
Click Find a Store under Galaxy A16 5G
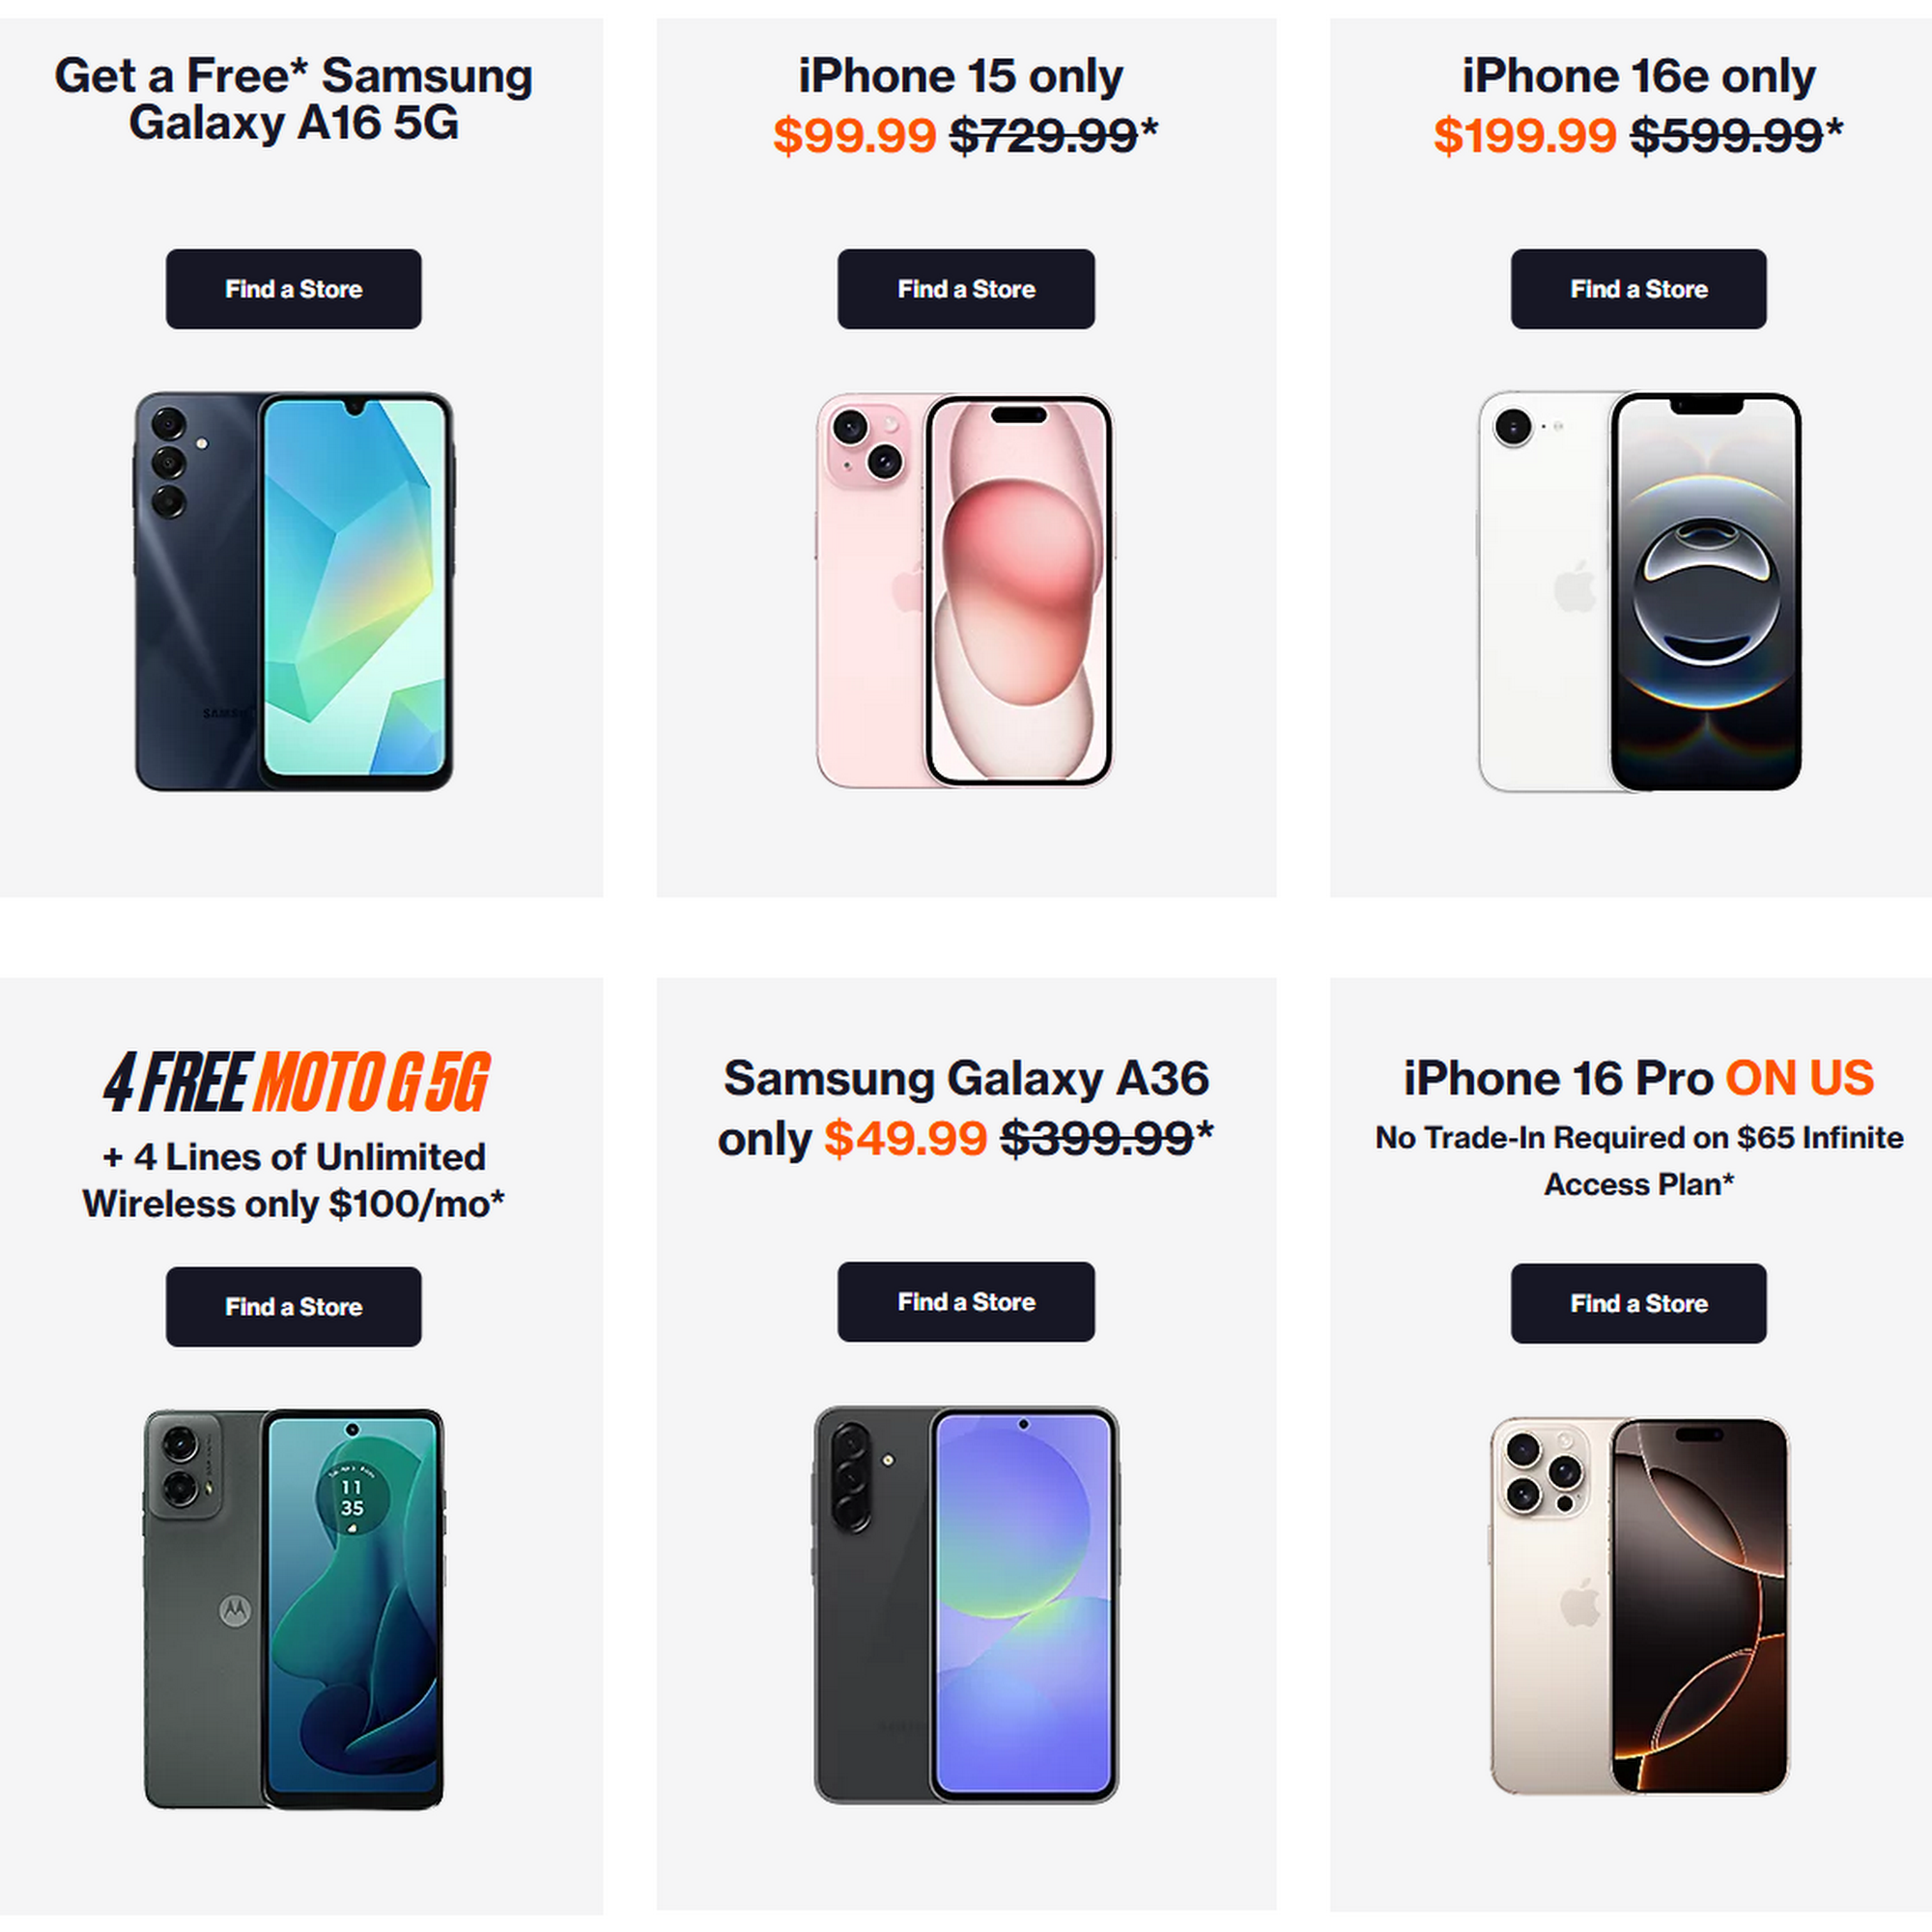click(293, 289)
